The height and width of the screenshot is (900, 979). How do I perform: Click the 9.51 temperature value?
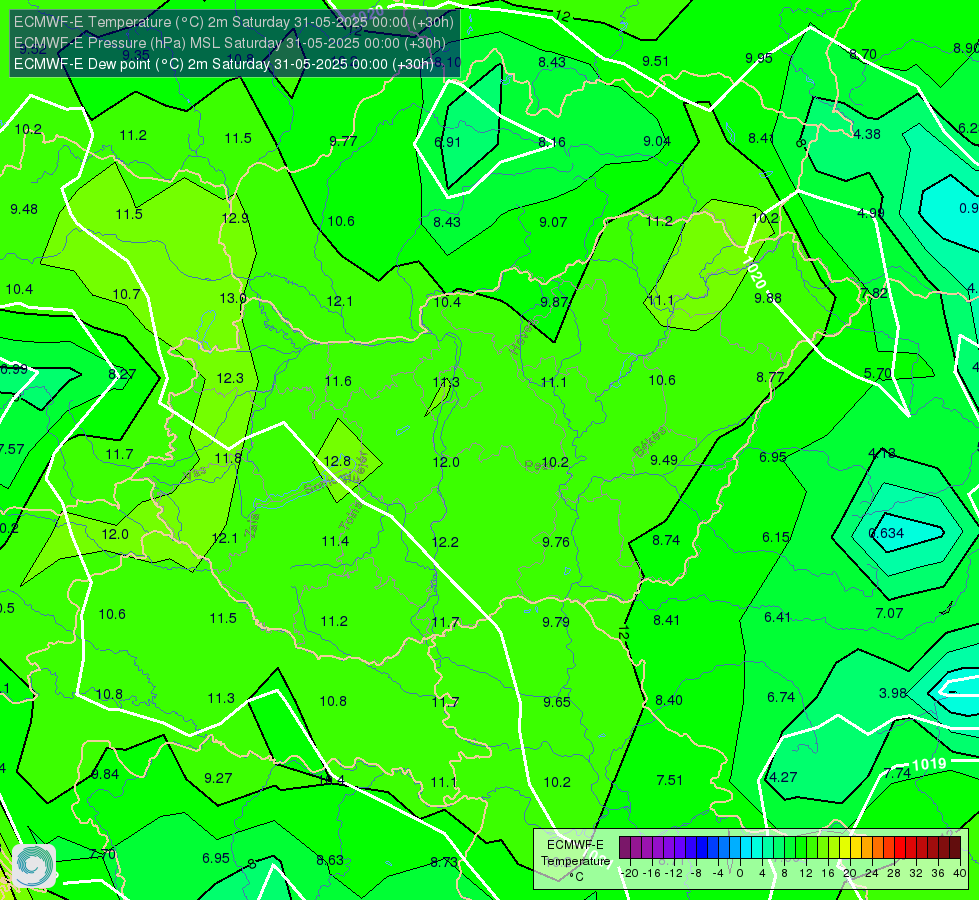[656, 61]
